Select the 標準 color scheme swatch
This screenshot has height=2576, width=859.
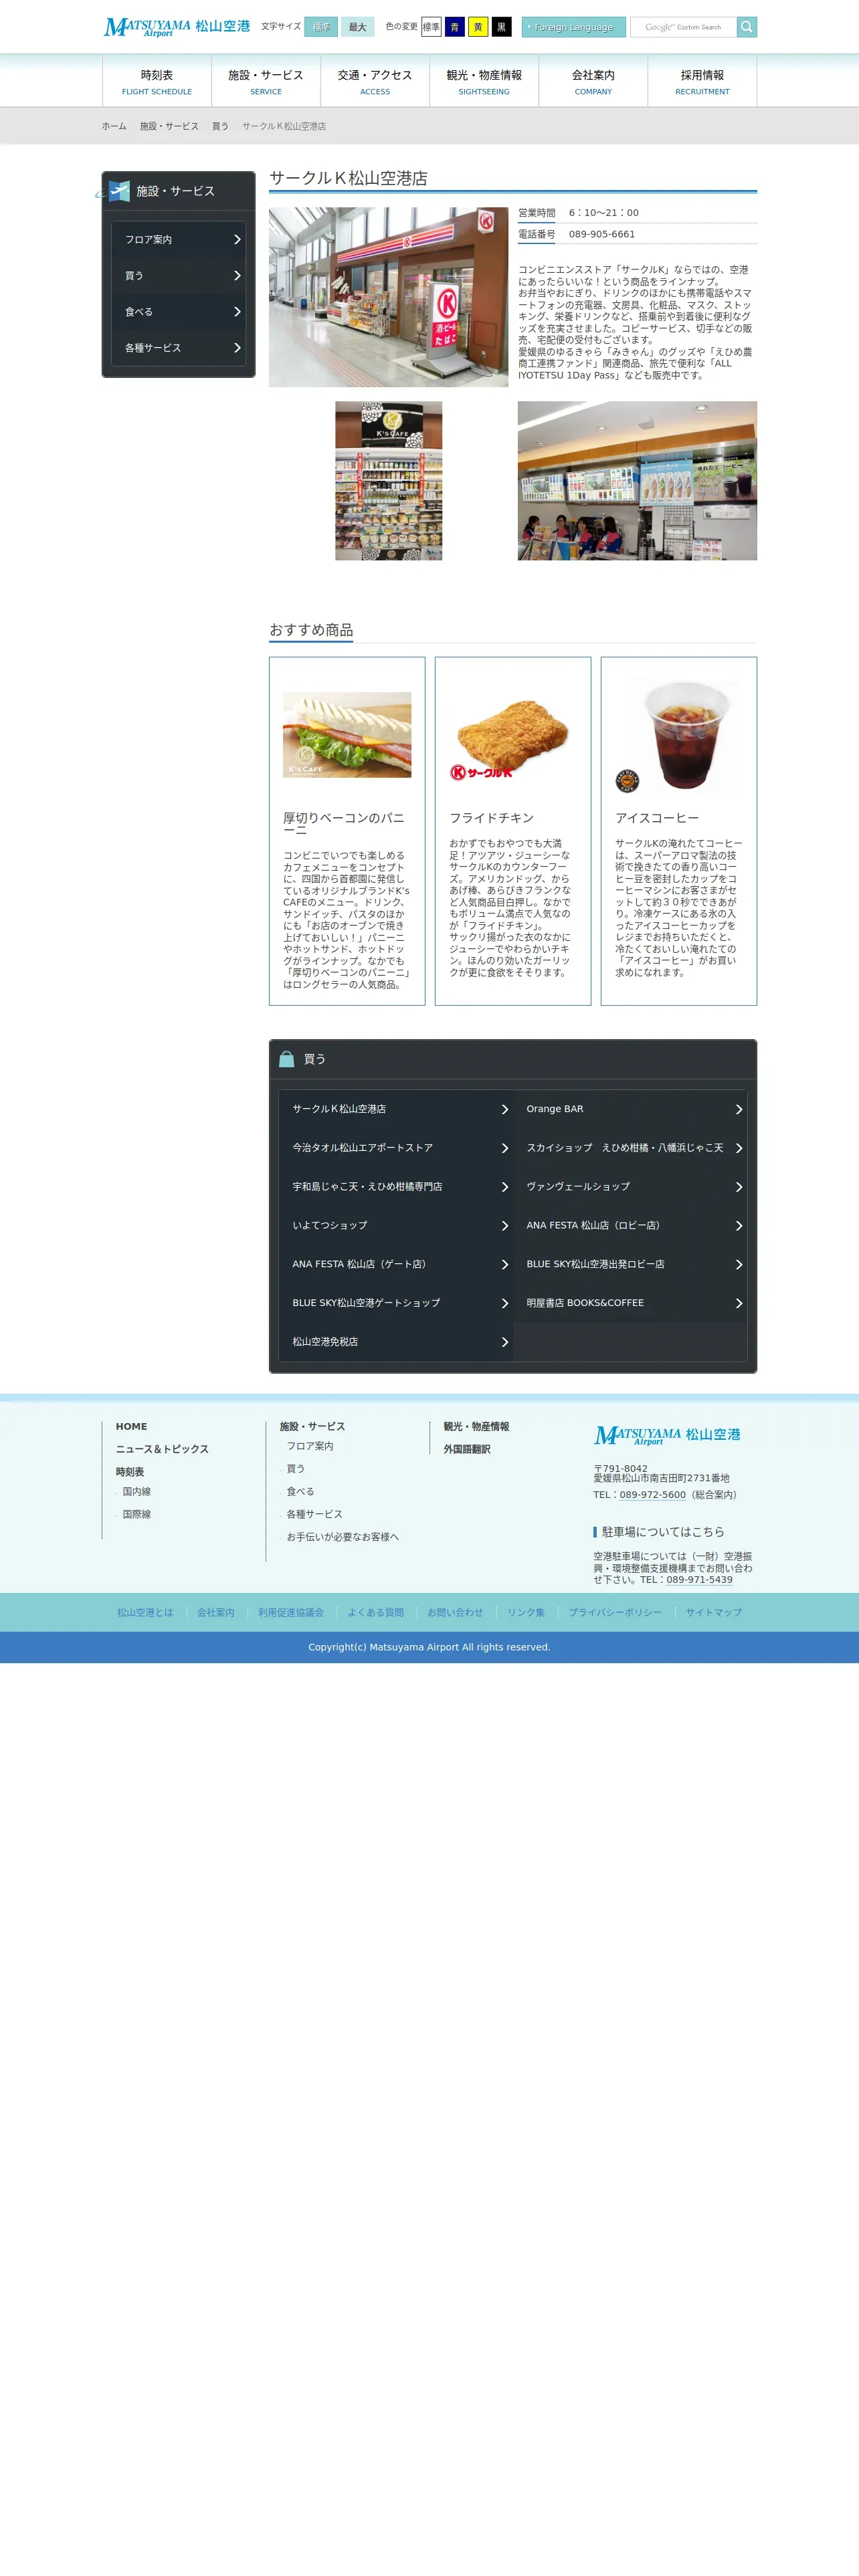(x=431, y=27)
